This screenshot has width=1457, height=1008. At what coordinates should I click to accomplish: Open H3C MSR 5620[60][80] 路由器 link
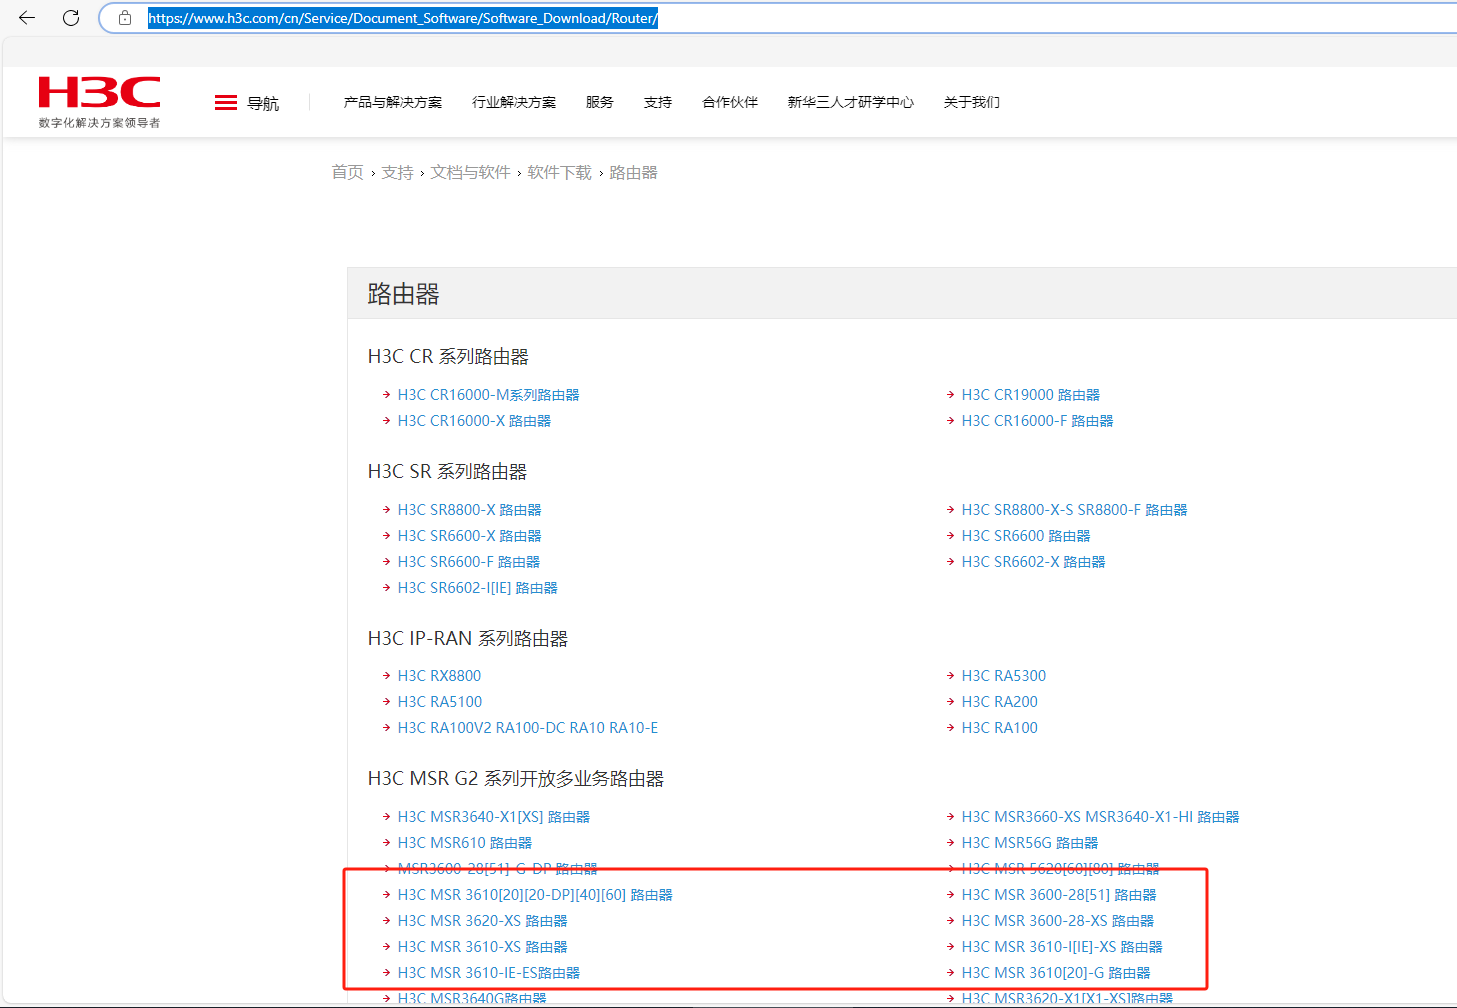click(x=1061, y=868)
